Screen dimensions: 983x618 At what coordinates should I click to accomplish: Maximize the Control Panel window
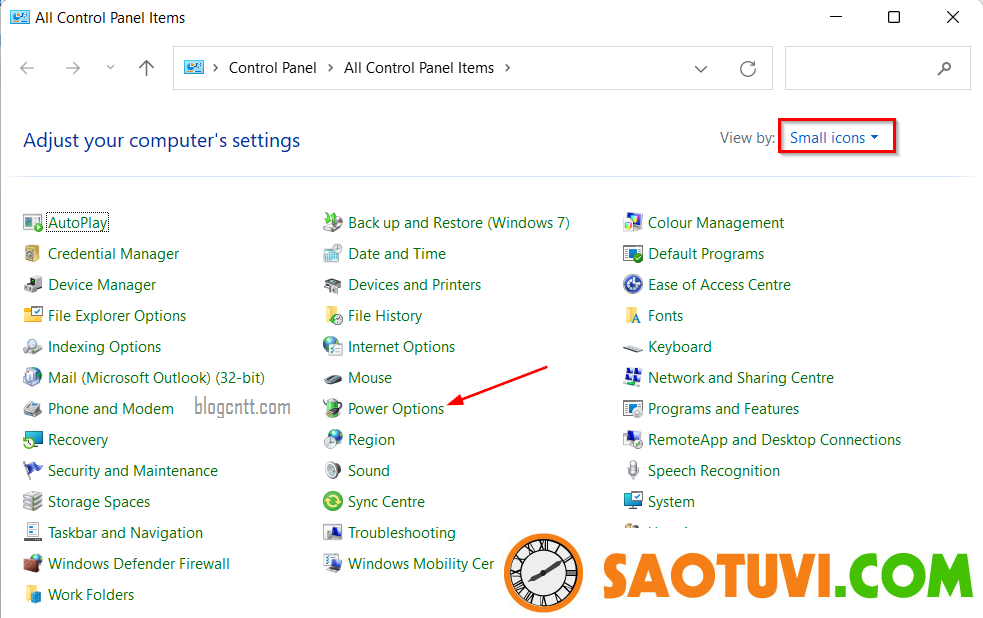[894, 17]
